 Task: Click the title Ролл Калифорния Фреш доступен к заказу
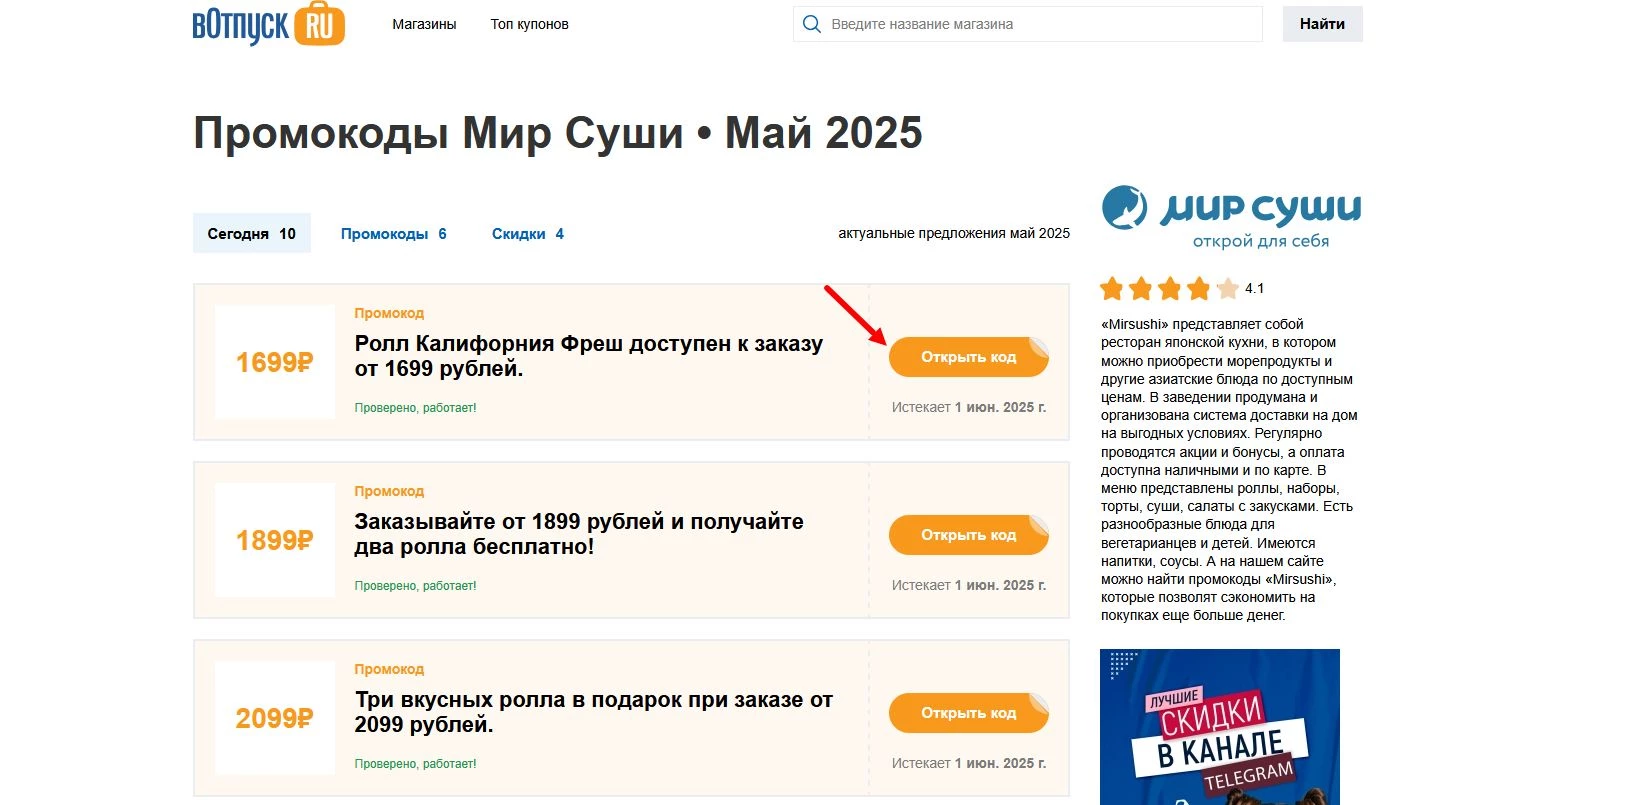click(x=589, y=356)
